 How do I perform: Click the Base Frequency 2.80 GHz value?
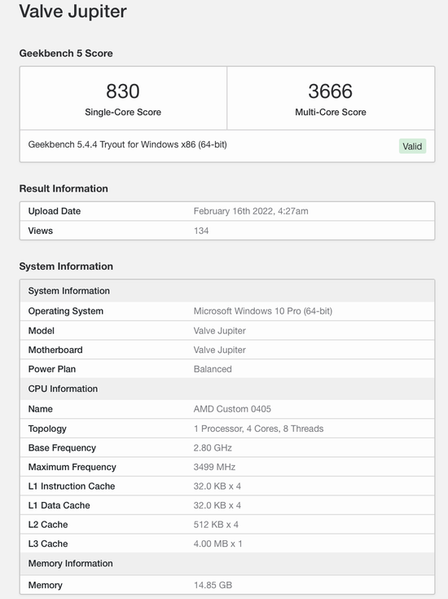point(213,448)
